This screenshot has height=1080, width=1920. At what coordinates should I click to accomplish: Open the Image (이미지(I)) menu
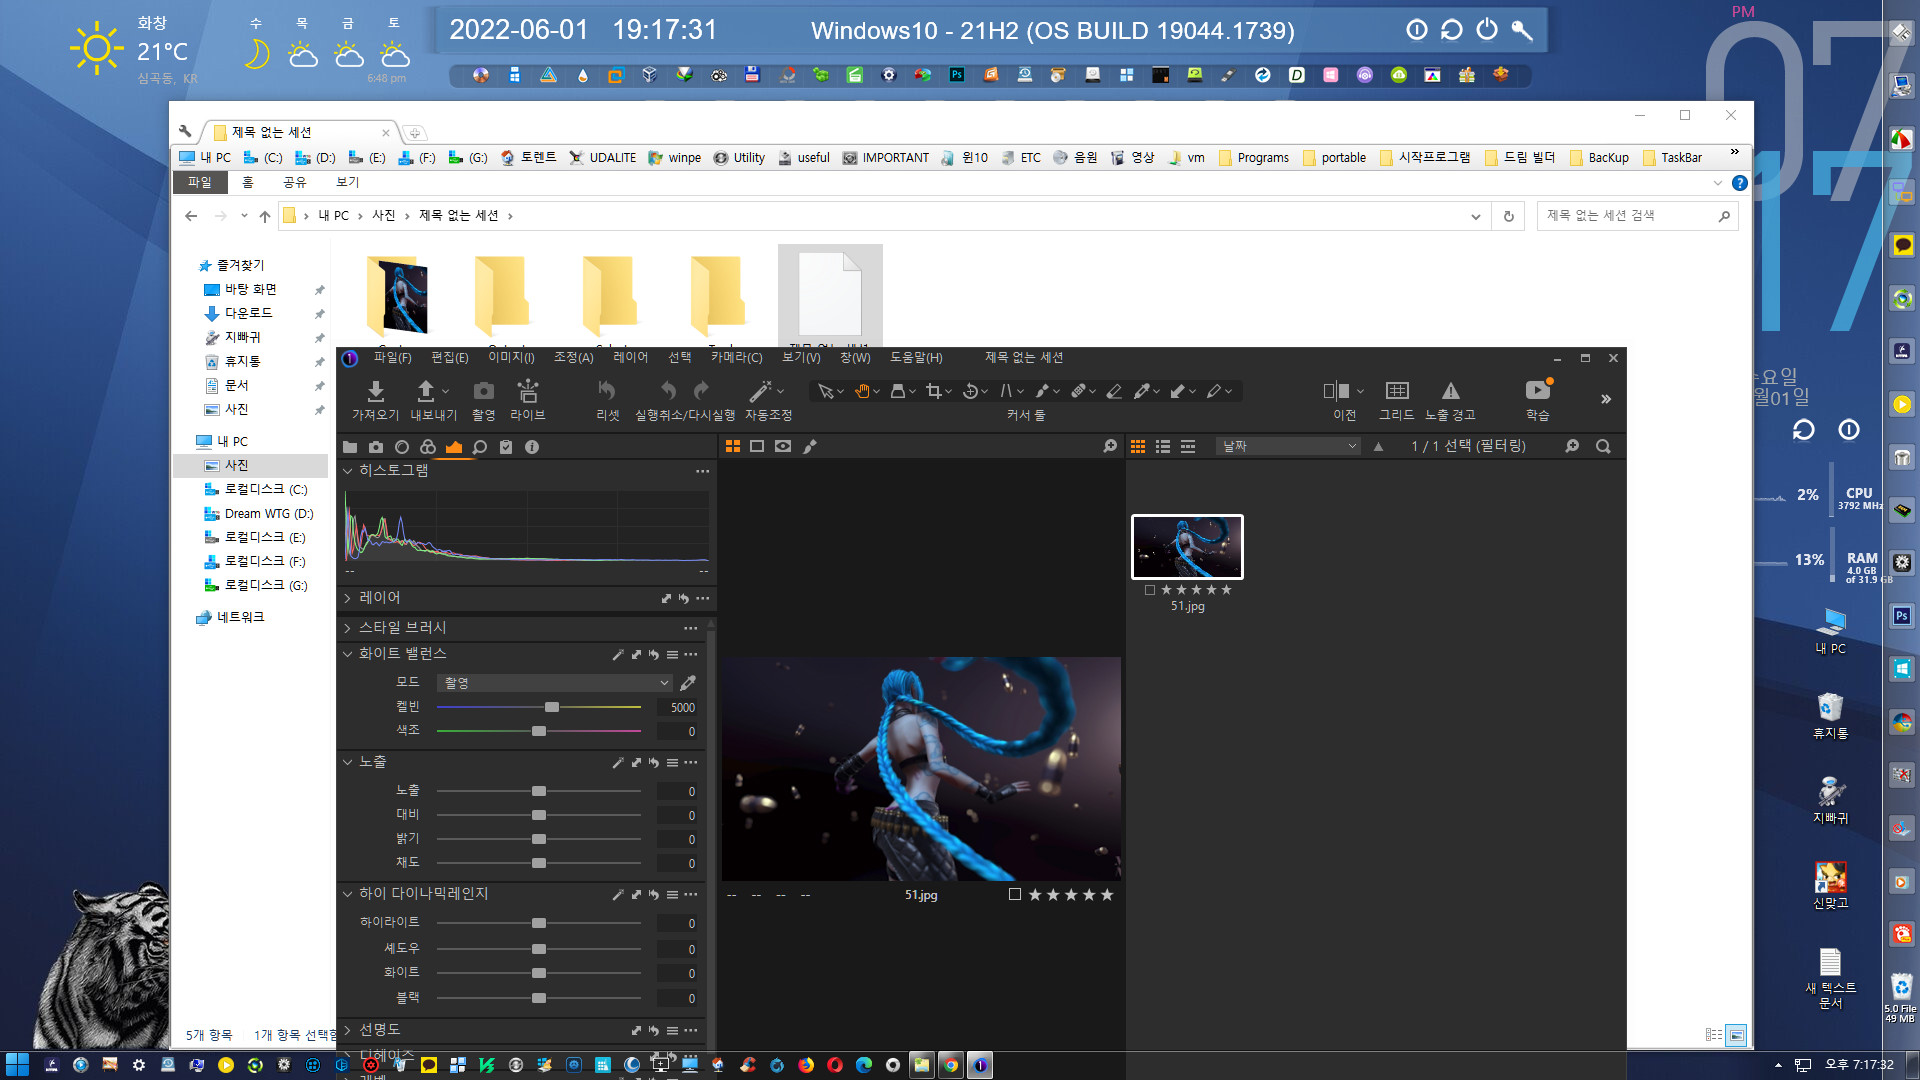pos(511,358)
